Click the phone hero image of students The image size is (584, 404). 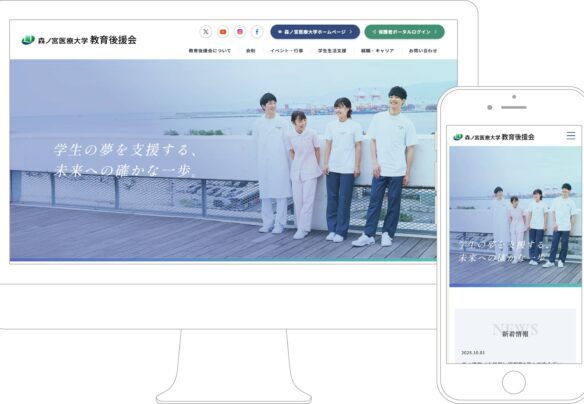515,216
